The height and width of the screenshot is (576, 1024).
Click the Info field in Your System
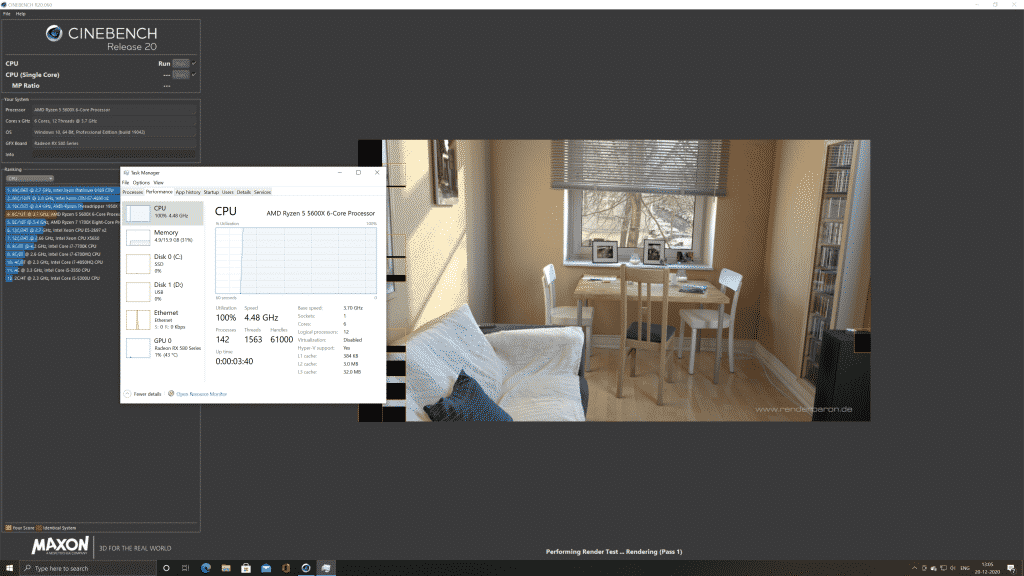coord(114,155)
